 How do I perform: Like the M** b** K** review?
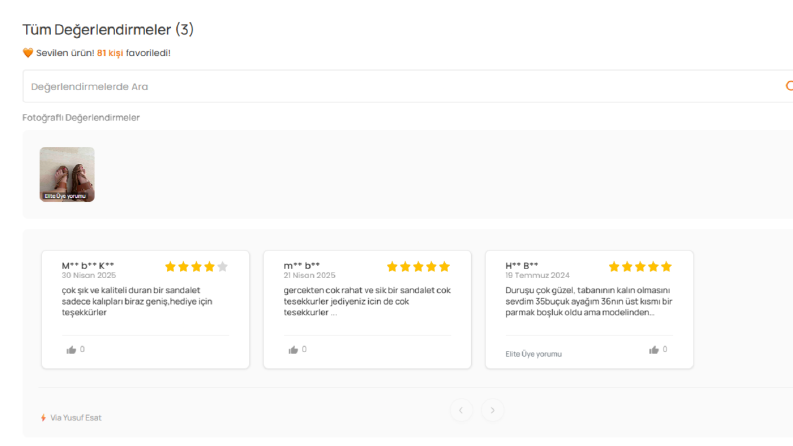tap(71, 349)
